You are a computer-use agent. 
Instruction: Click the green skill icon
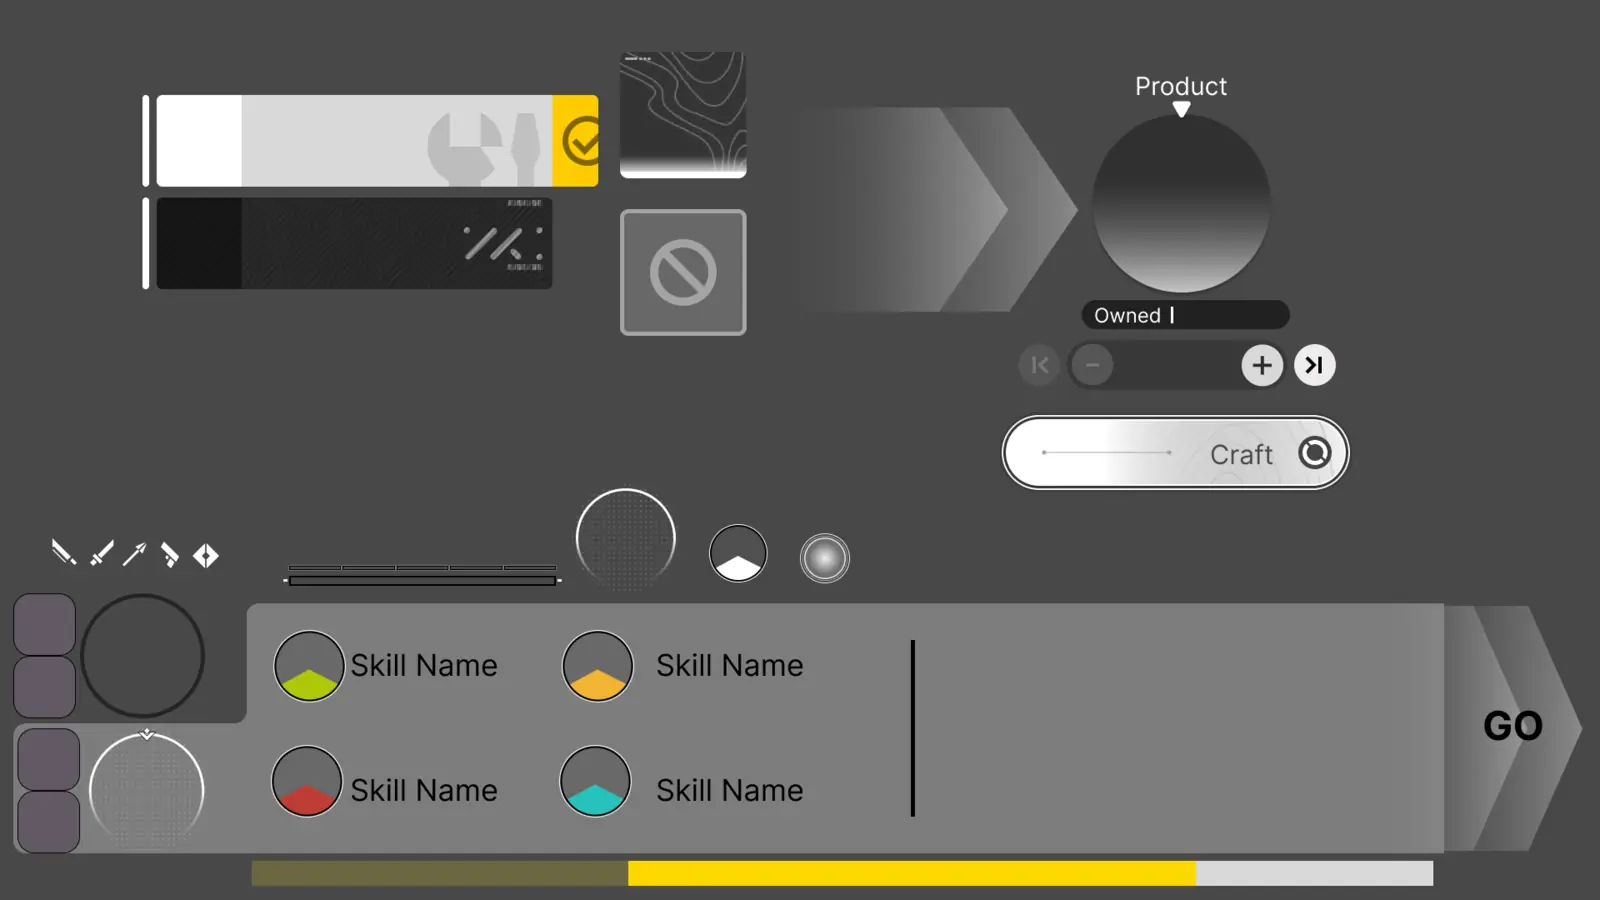(309, 666)
